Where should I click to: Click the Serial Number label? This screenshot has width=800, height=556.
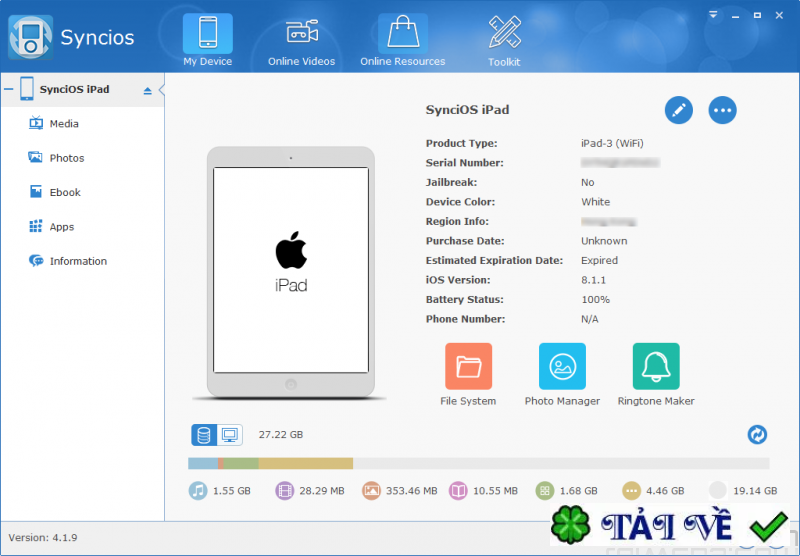464,163
